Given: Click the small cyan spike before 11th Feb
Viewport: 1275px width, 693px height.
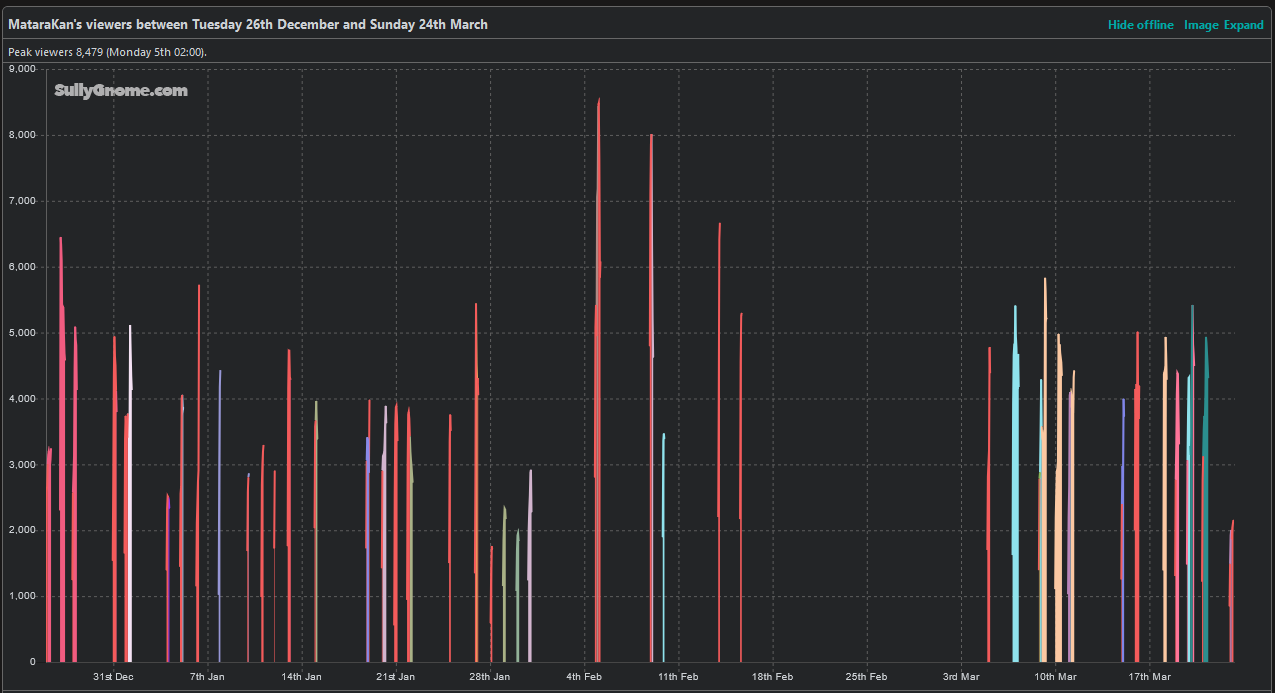Looking at the screenshot, I should [663, 500].
